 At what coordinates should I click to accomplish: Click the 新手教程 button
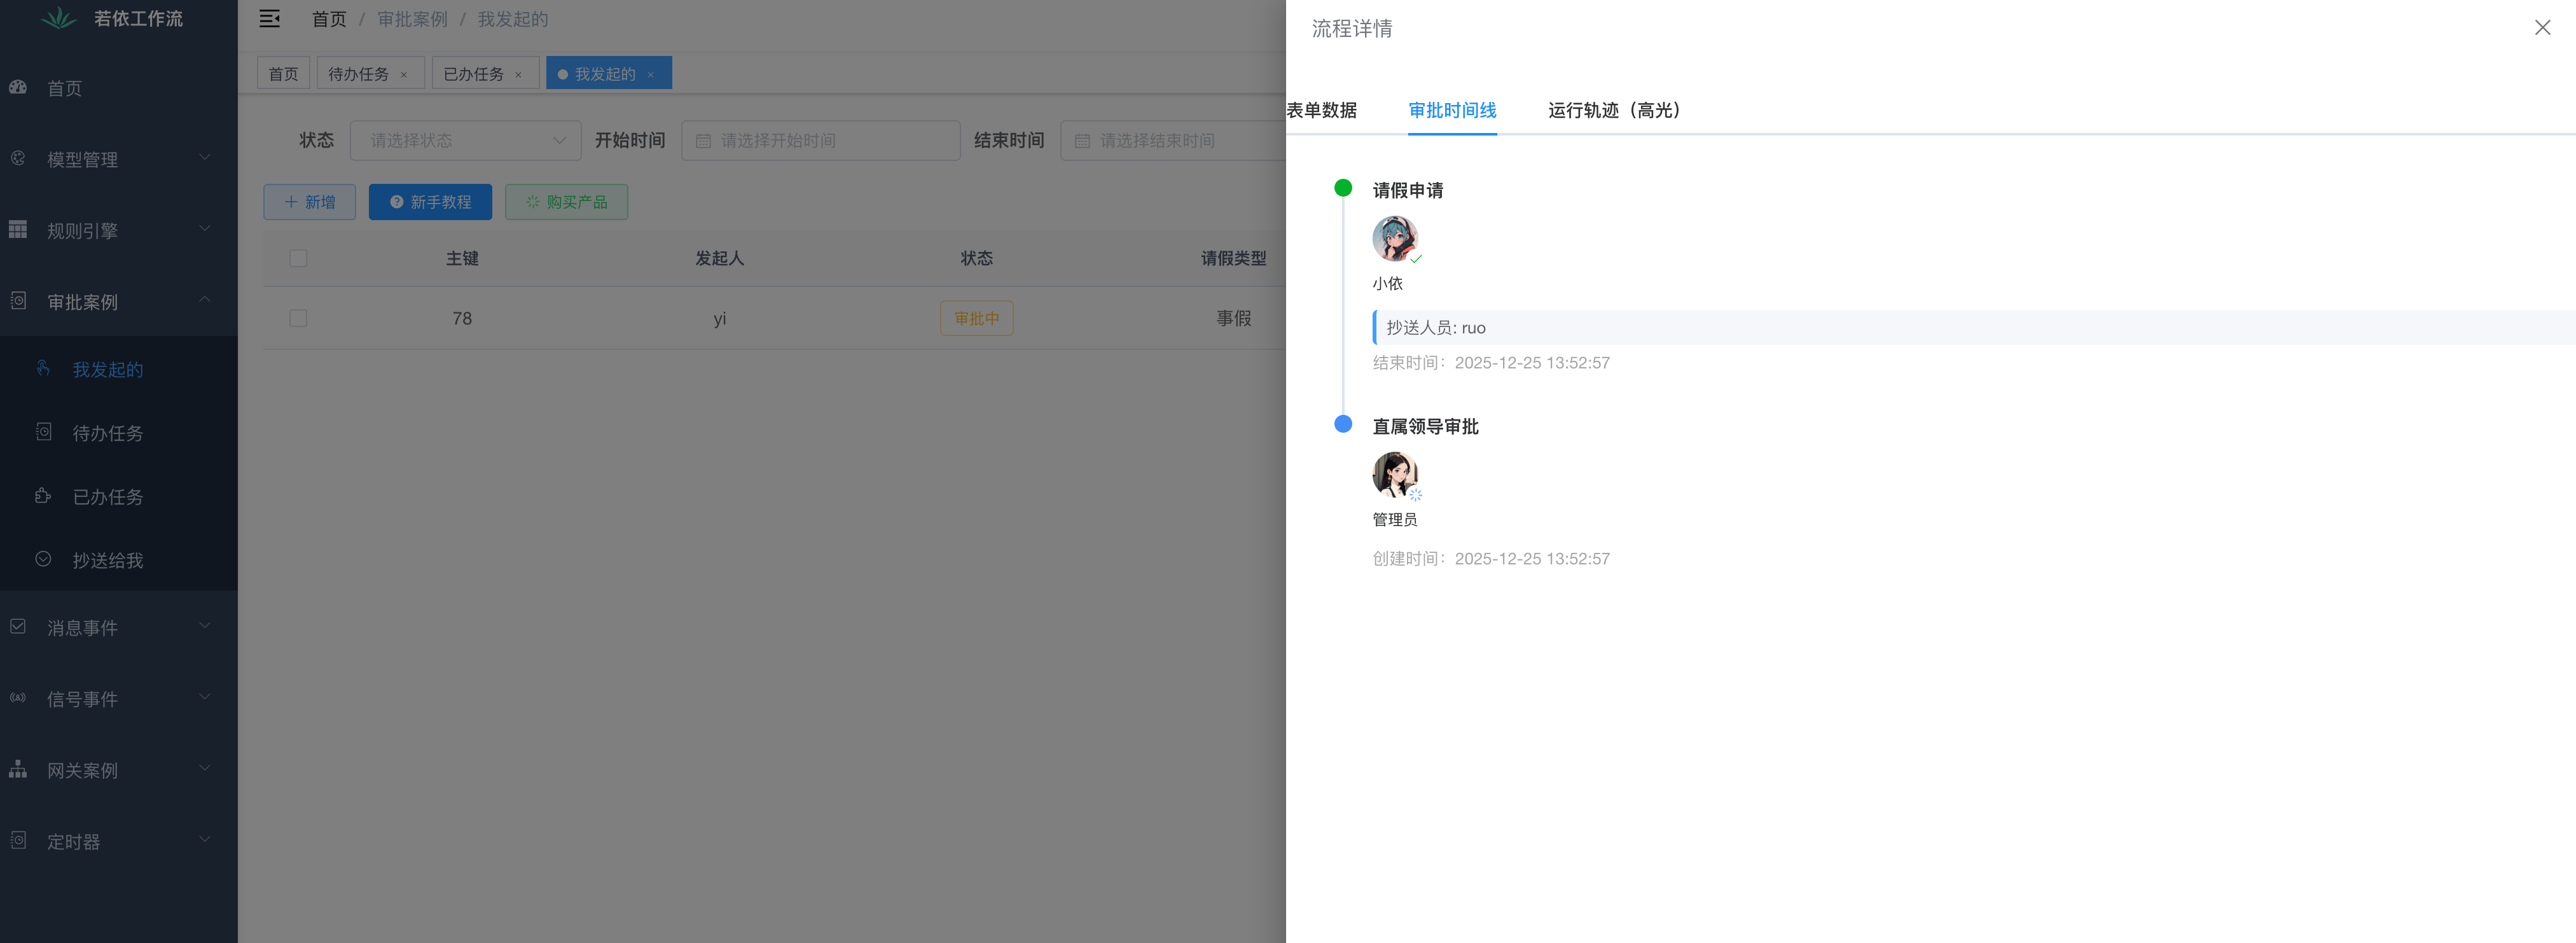click(x=430, y=202)
